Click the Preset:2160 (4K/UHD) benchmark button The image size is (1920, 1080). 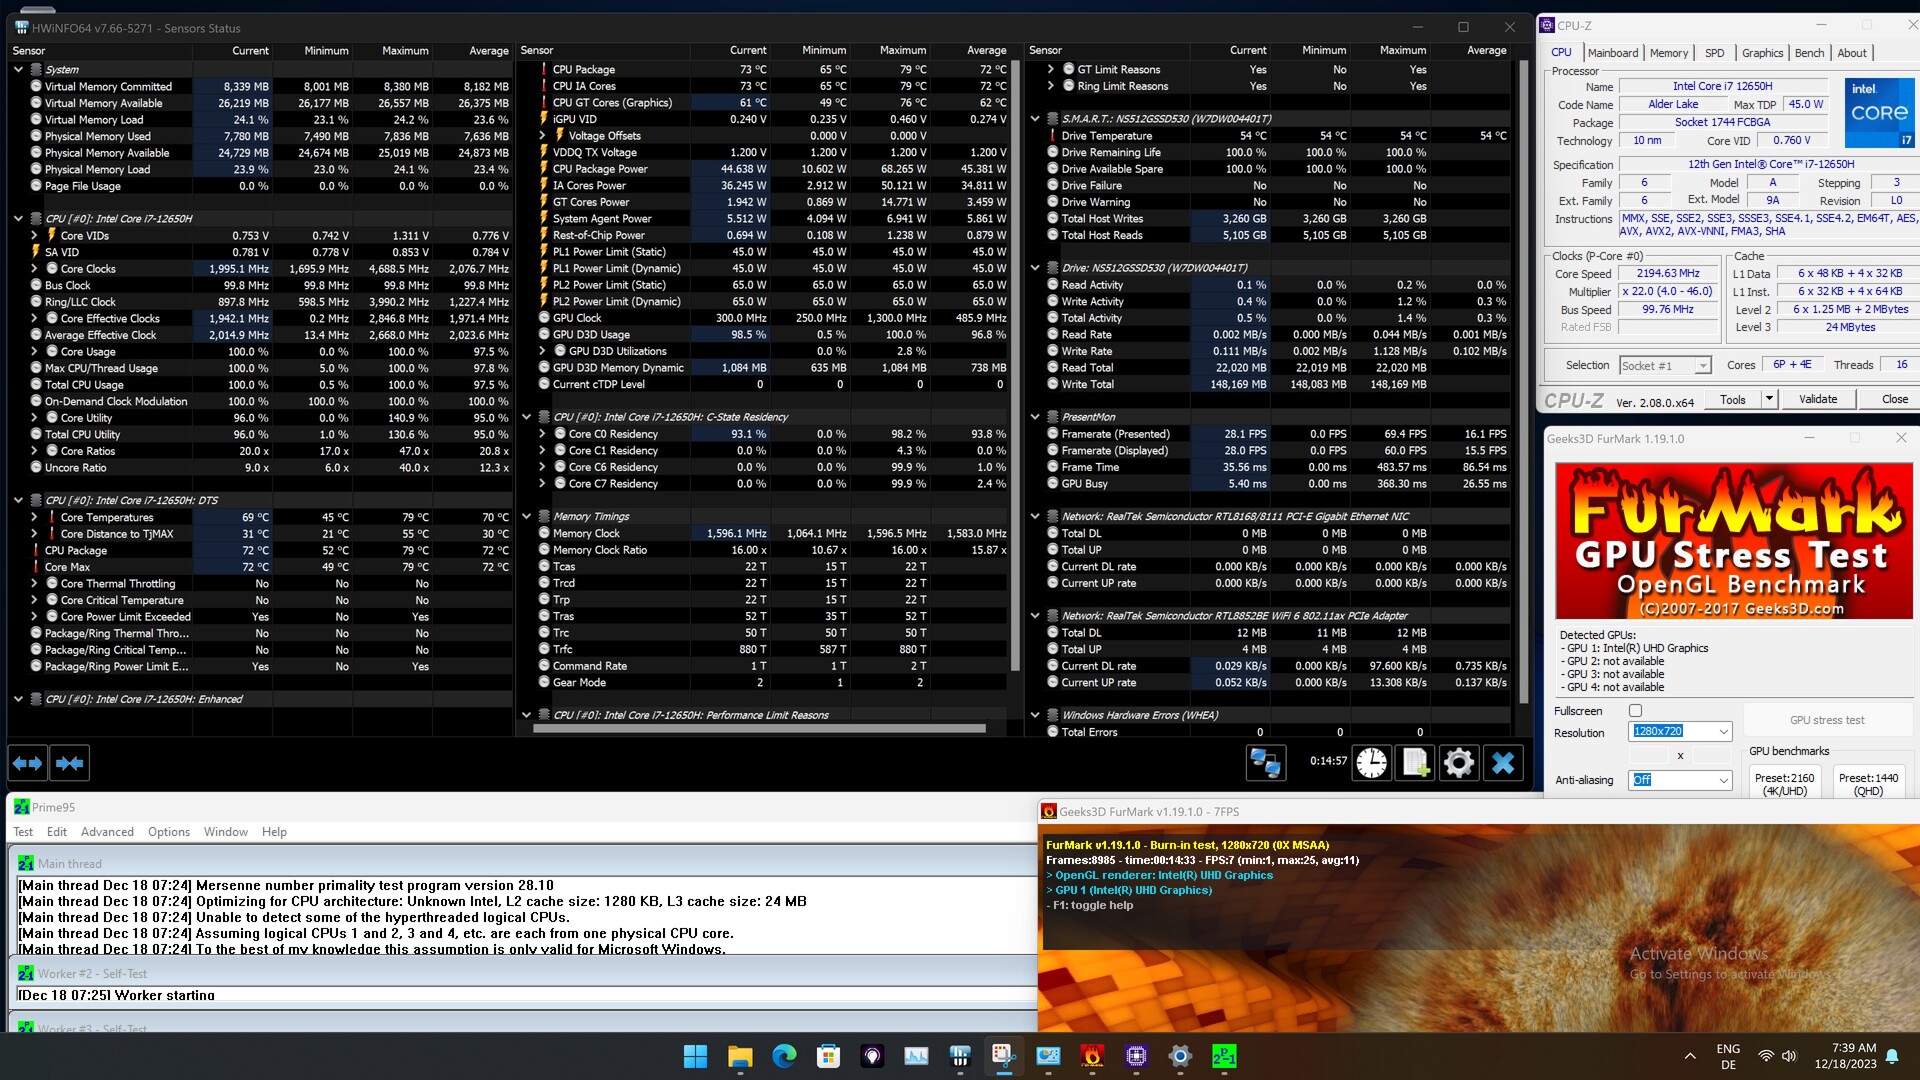1784,784
